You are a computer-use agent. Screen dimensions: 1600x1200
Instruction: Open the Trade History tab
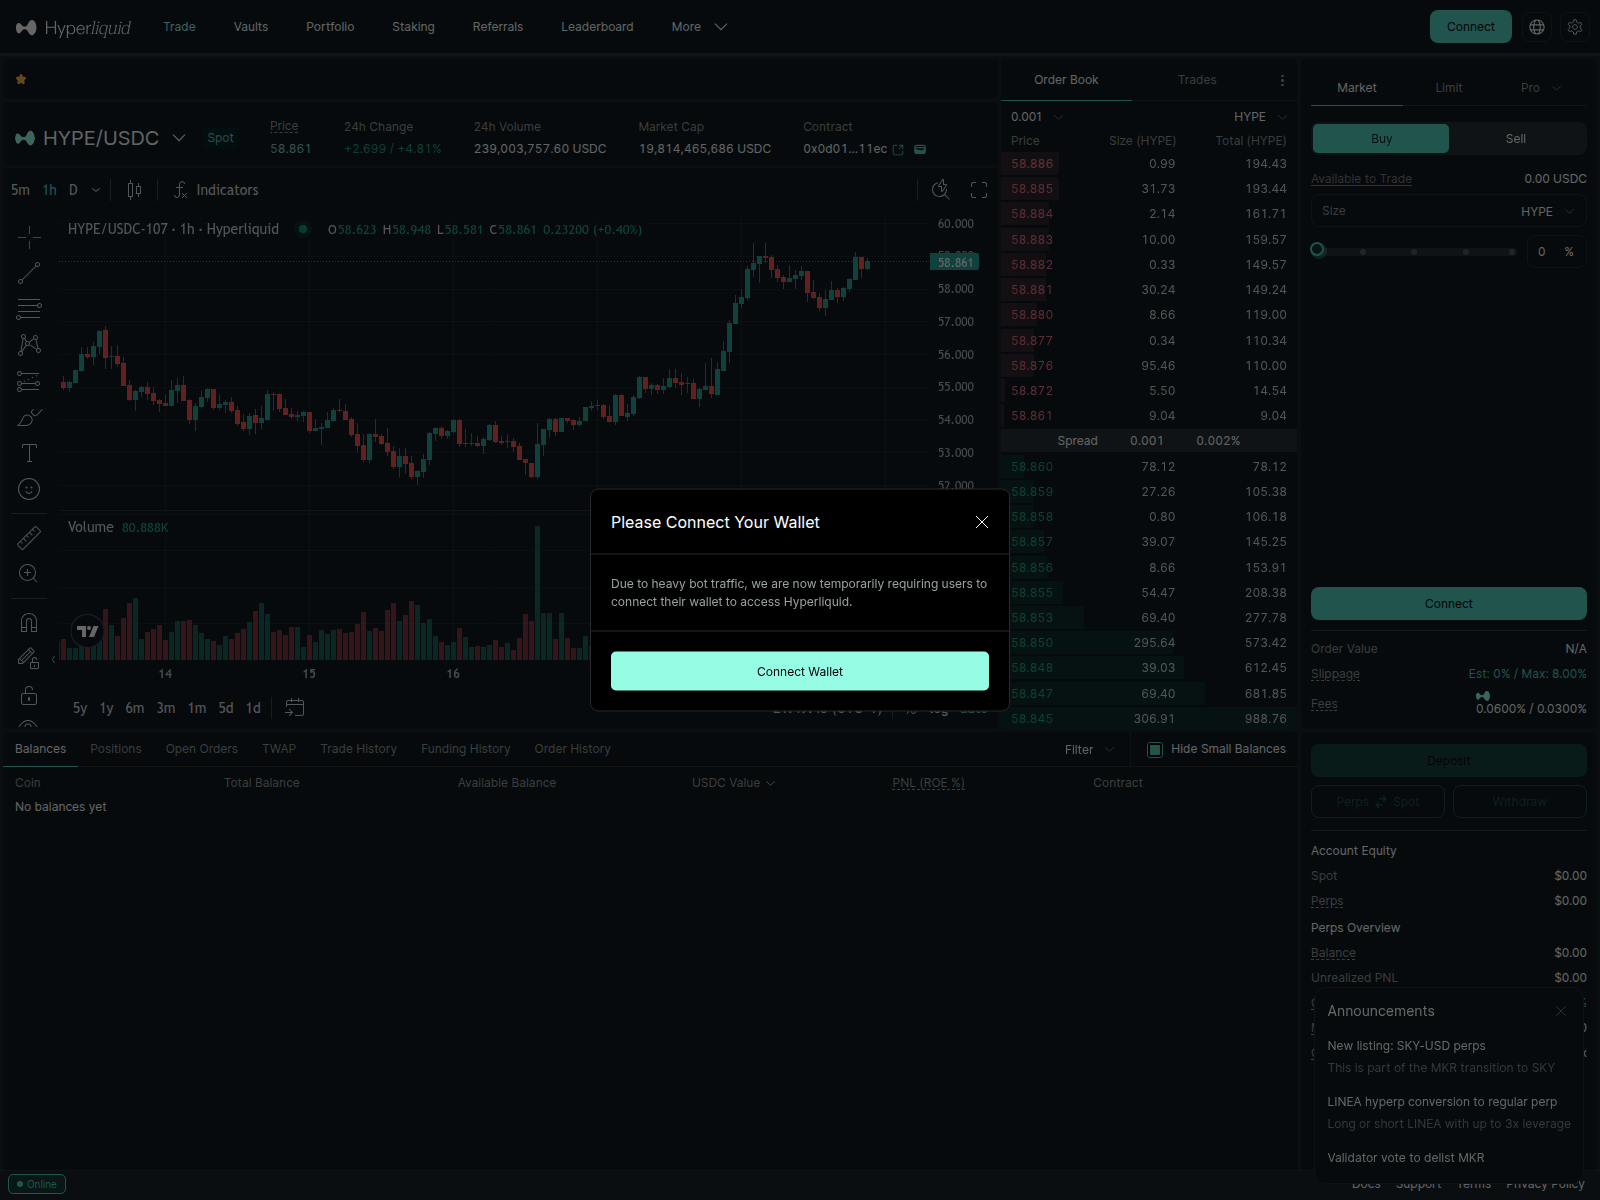358,749
